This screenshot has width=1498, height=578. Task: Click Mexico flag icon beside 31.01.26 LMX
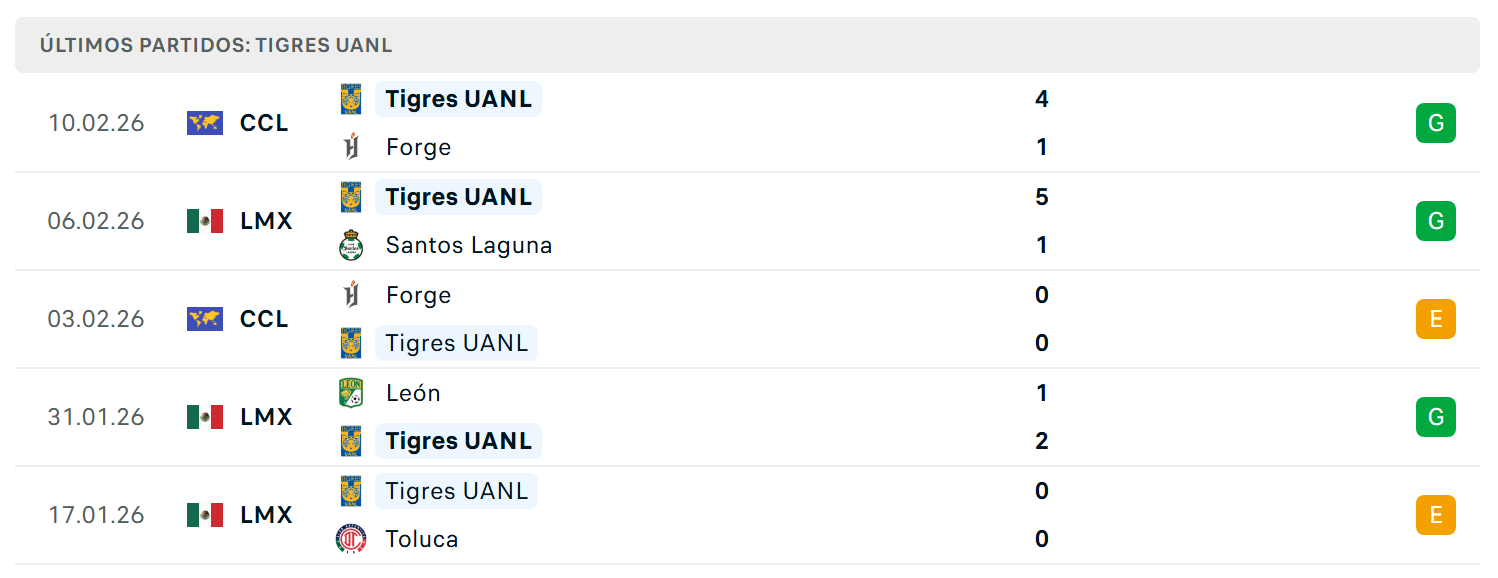[x=205, y=417]
